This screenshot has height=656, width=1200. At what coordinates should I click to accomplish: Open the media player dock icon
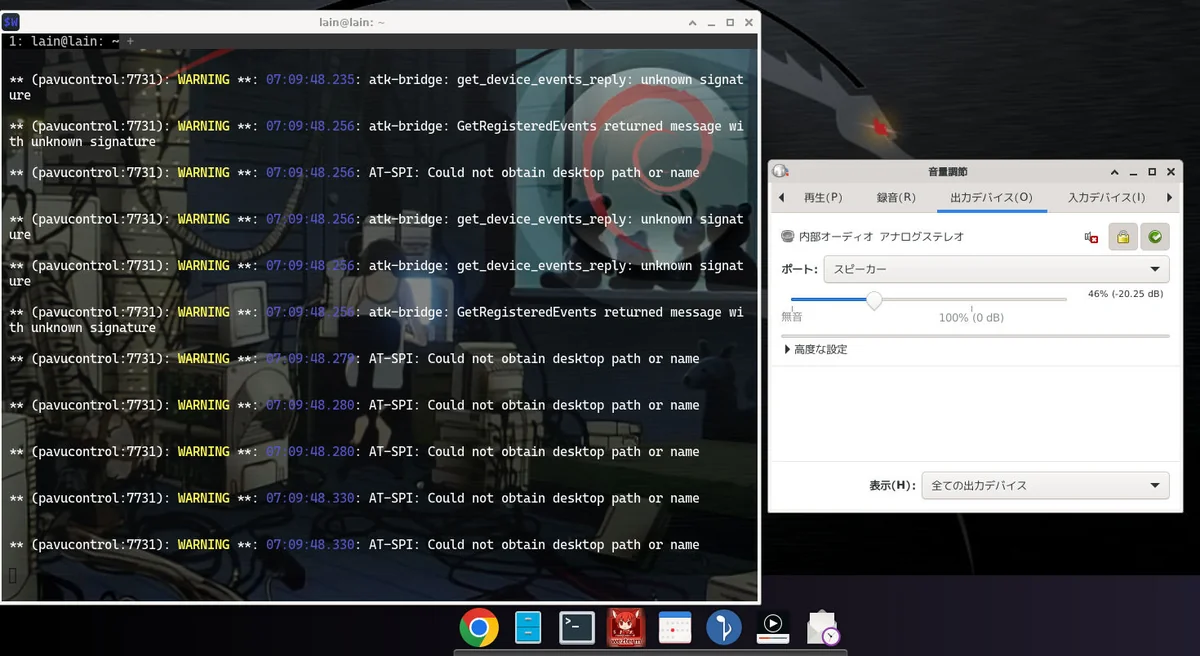(772, 628)
